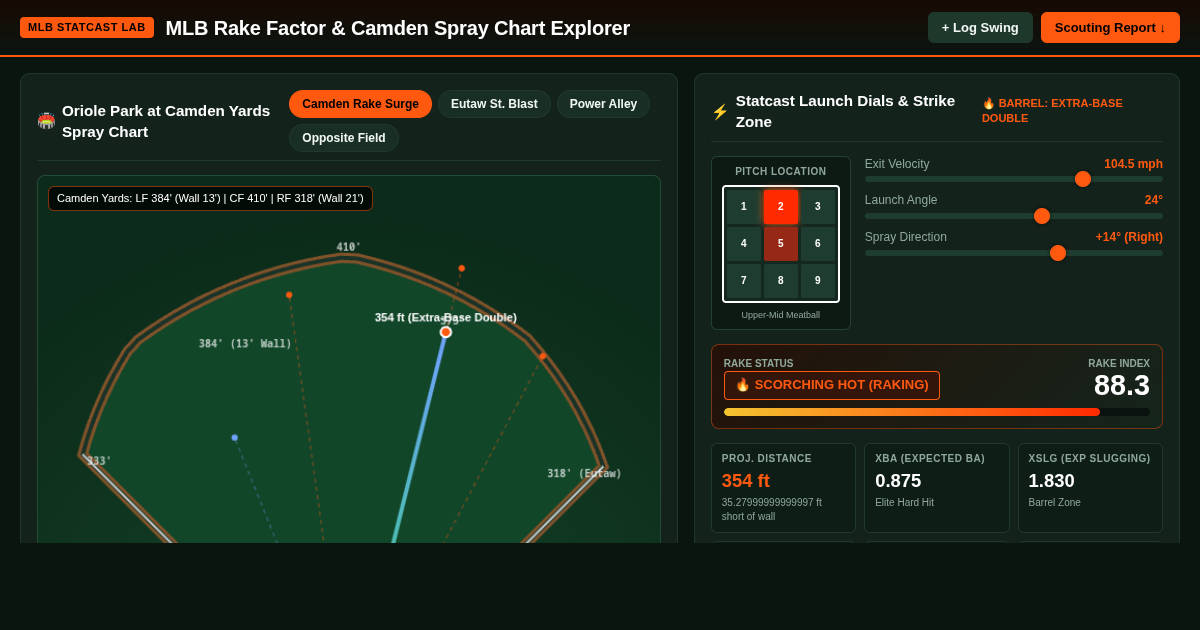Open the Scouting Report download
1200x630 pixels.
pos(1110,27)
